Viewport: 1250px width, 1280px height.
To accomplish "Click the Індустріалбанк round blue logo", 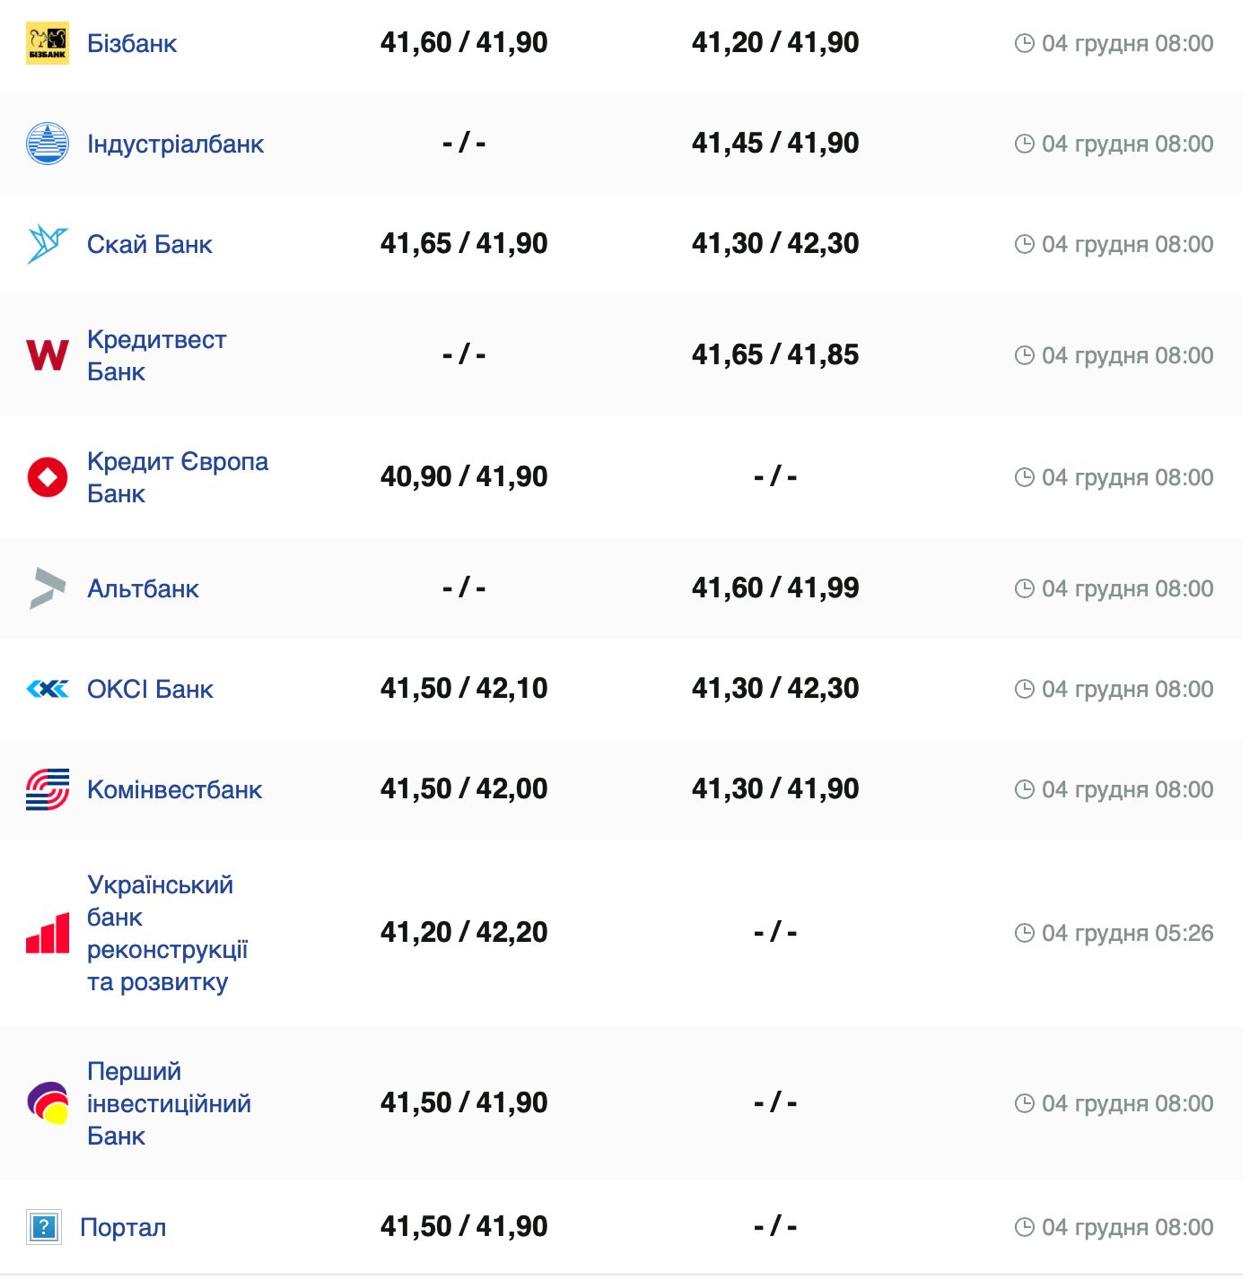I will [47, 143].
